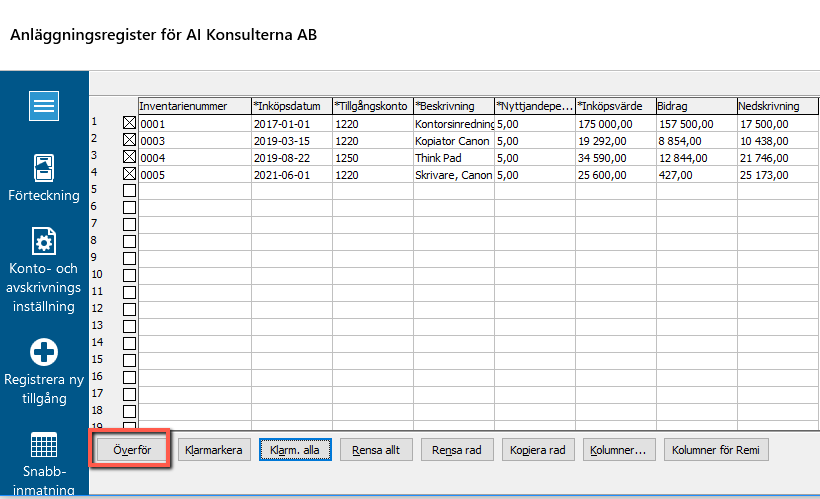Select inventory number cell 0005
Image resolution: width=820 pixels, height=499 pixels.
tap(195, 175)
